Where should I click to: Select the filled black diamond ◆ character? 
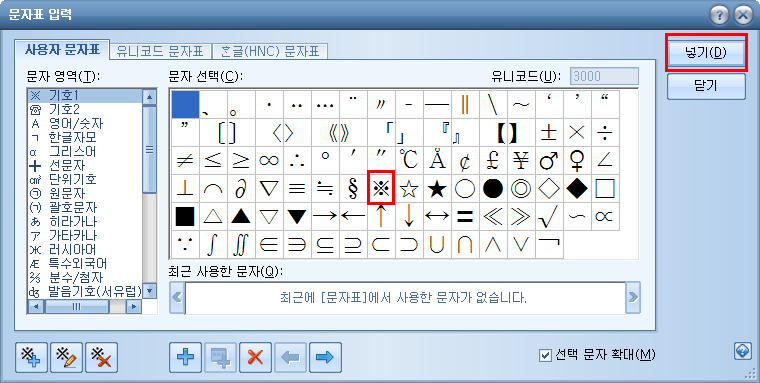(x=577, y=189)
